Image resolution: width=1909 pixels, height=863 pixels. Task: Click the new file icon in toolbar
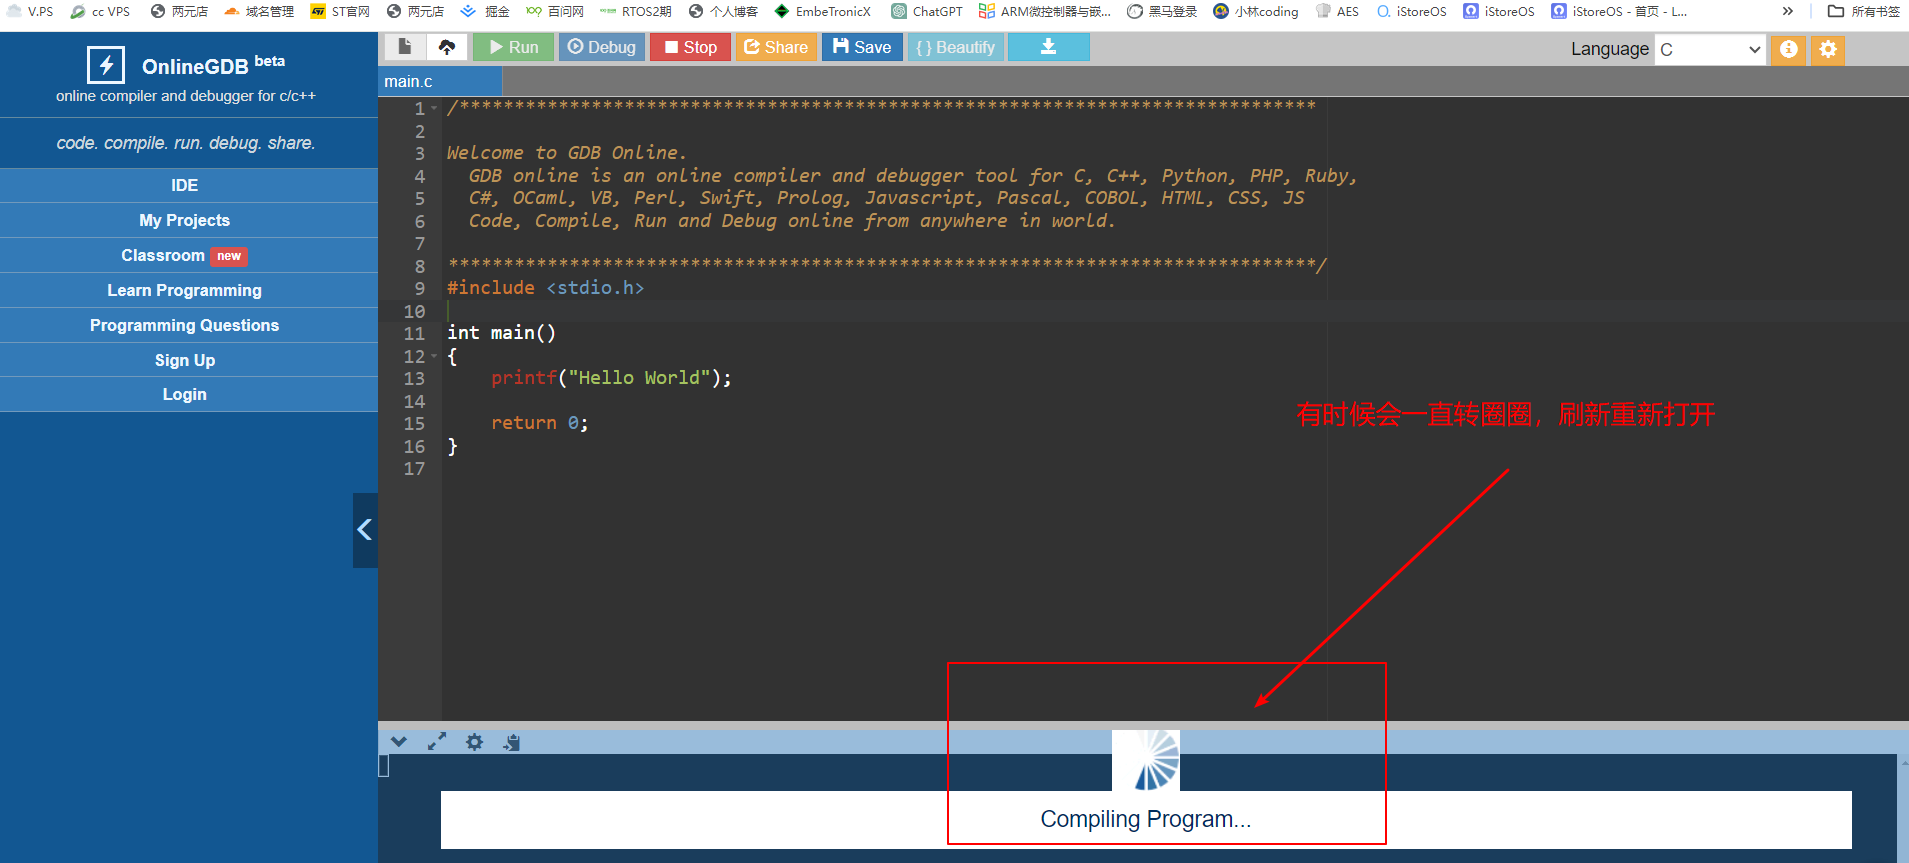[x=405, y=47]
